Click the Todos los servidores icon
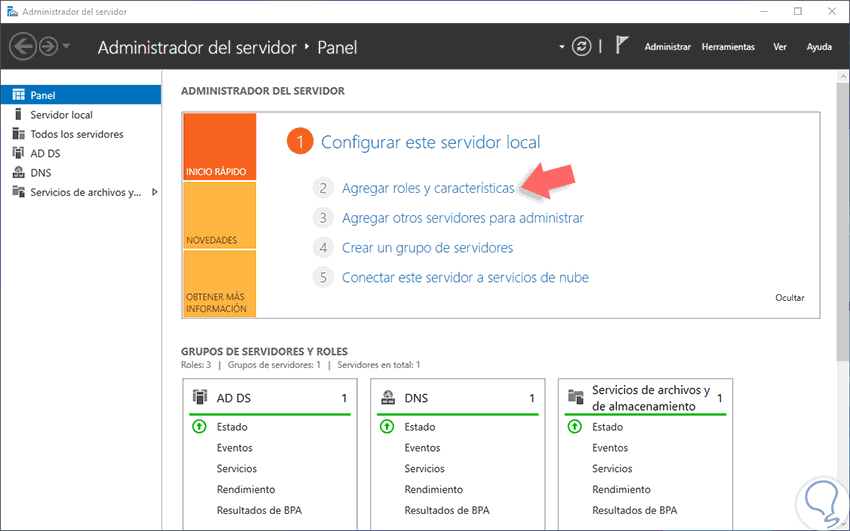 [18, 134]
